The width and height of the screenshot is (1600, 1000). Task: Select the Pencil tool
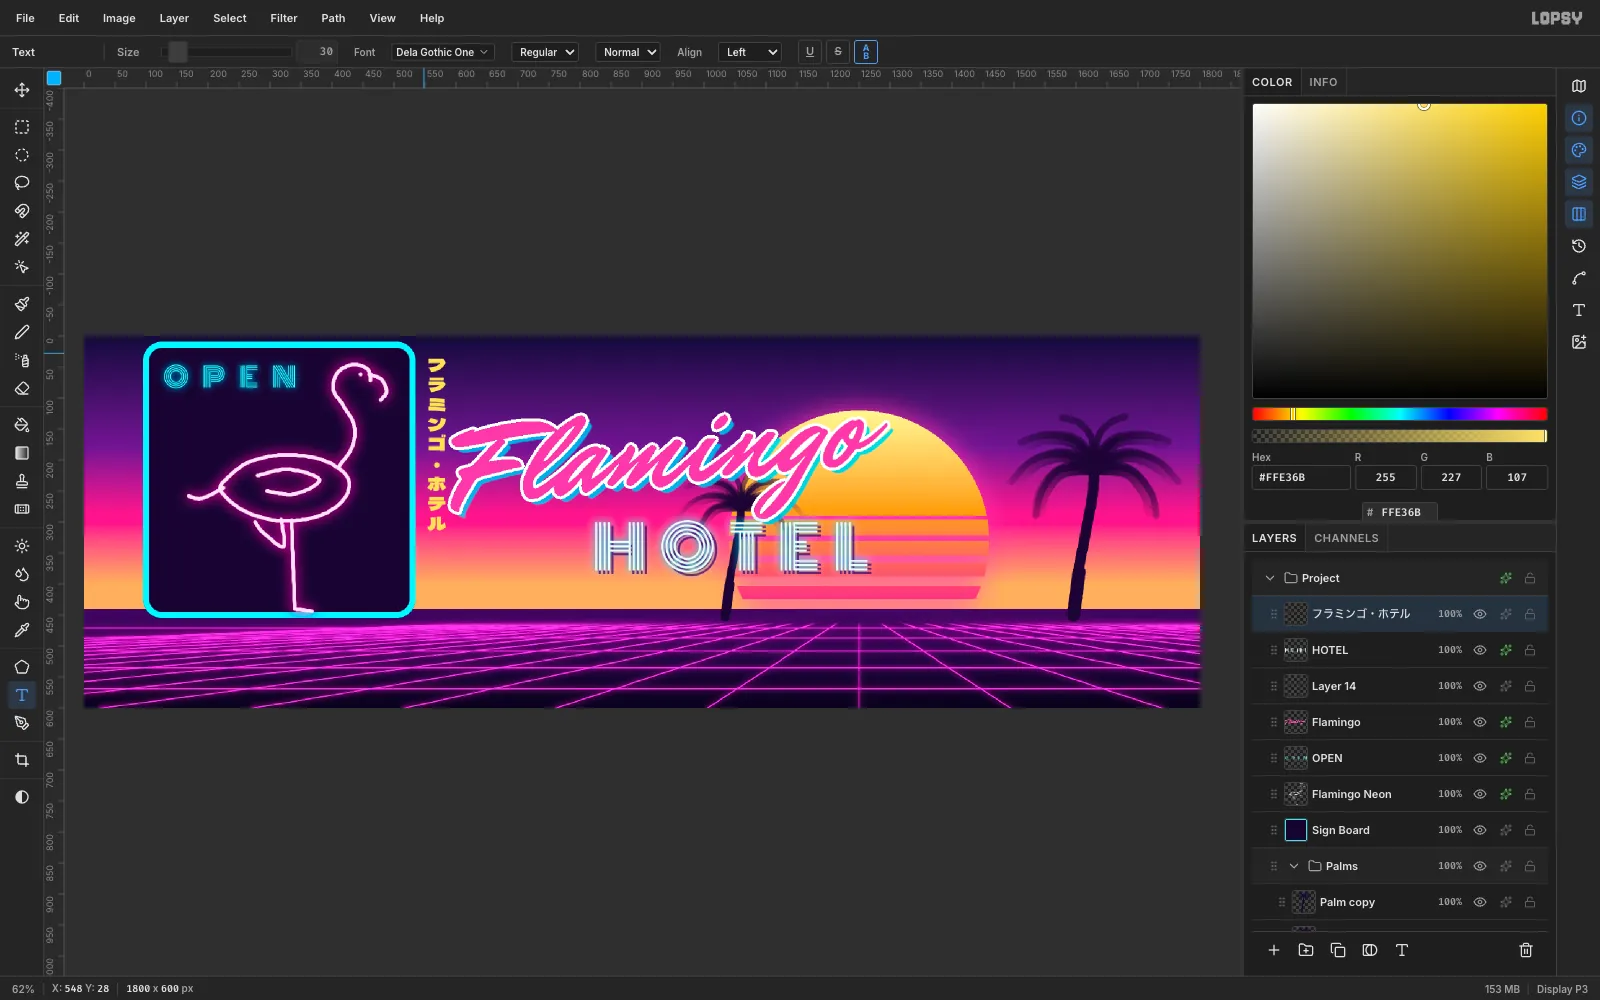point(22,332)
